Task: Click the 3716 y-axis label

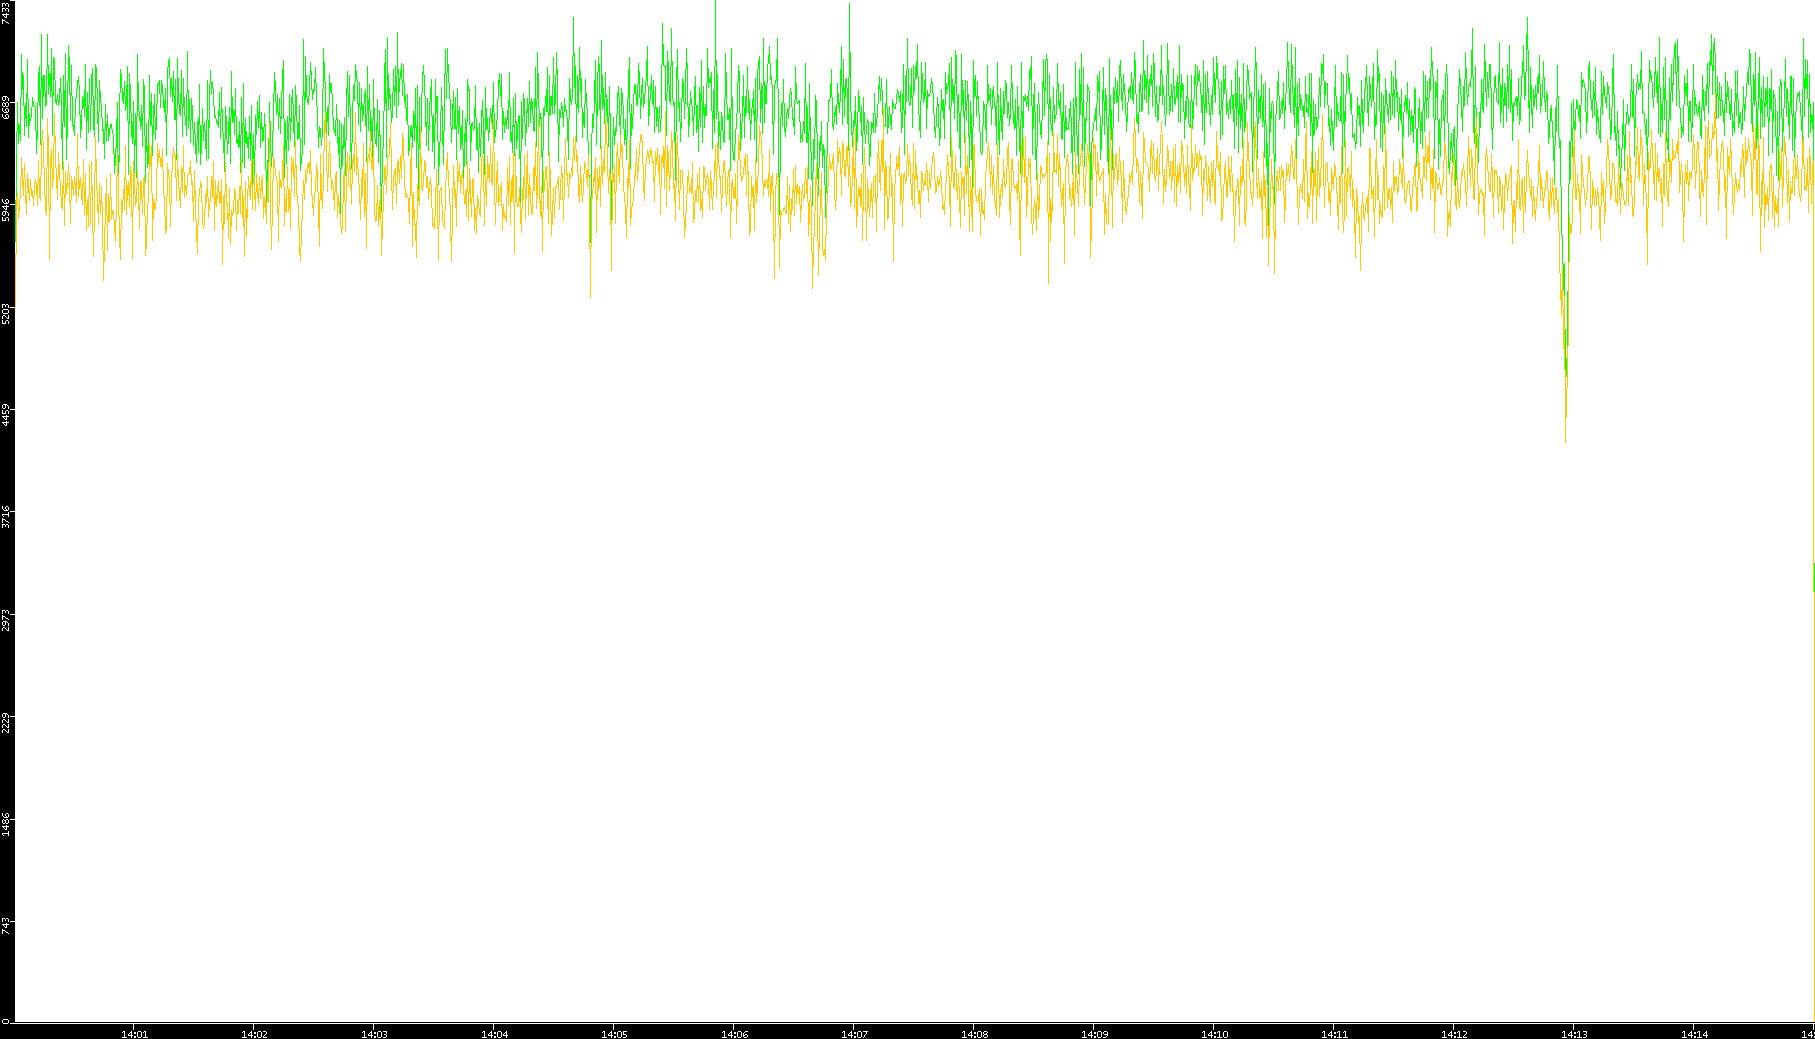Action: (x=6, y=518)
